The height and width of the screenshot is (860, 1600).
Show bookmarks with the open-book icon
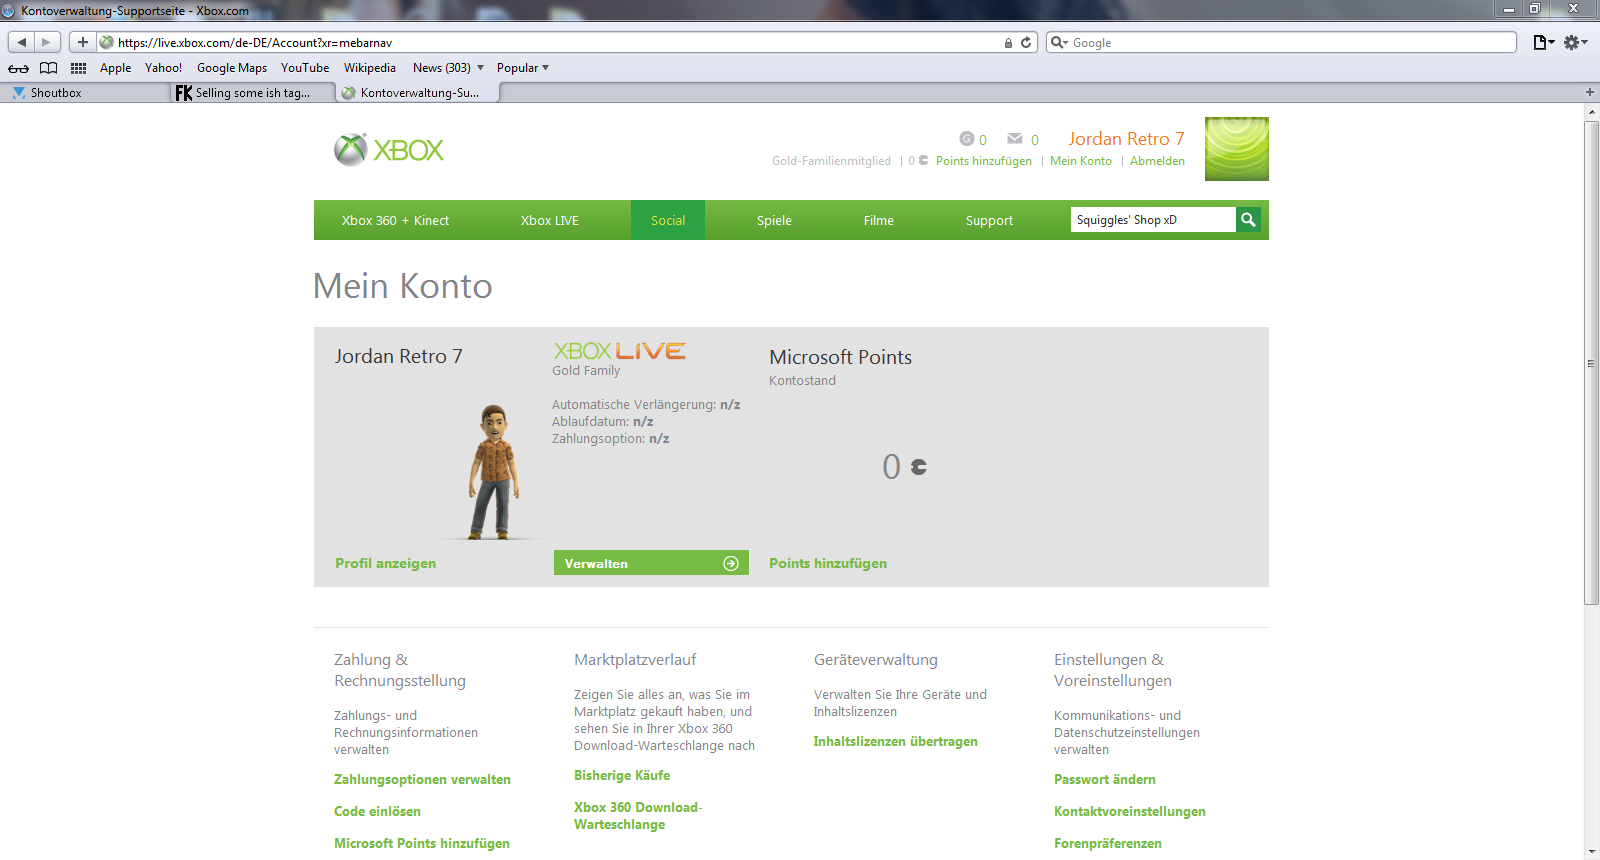pyautogui.click(x=48, y=68)
